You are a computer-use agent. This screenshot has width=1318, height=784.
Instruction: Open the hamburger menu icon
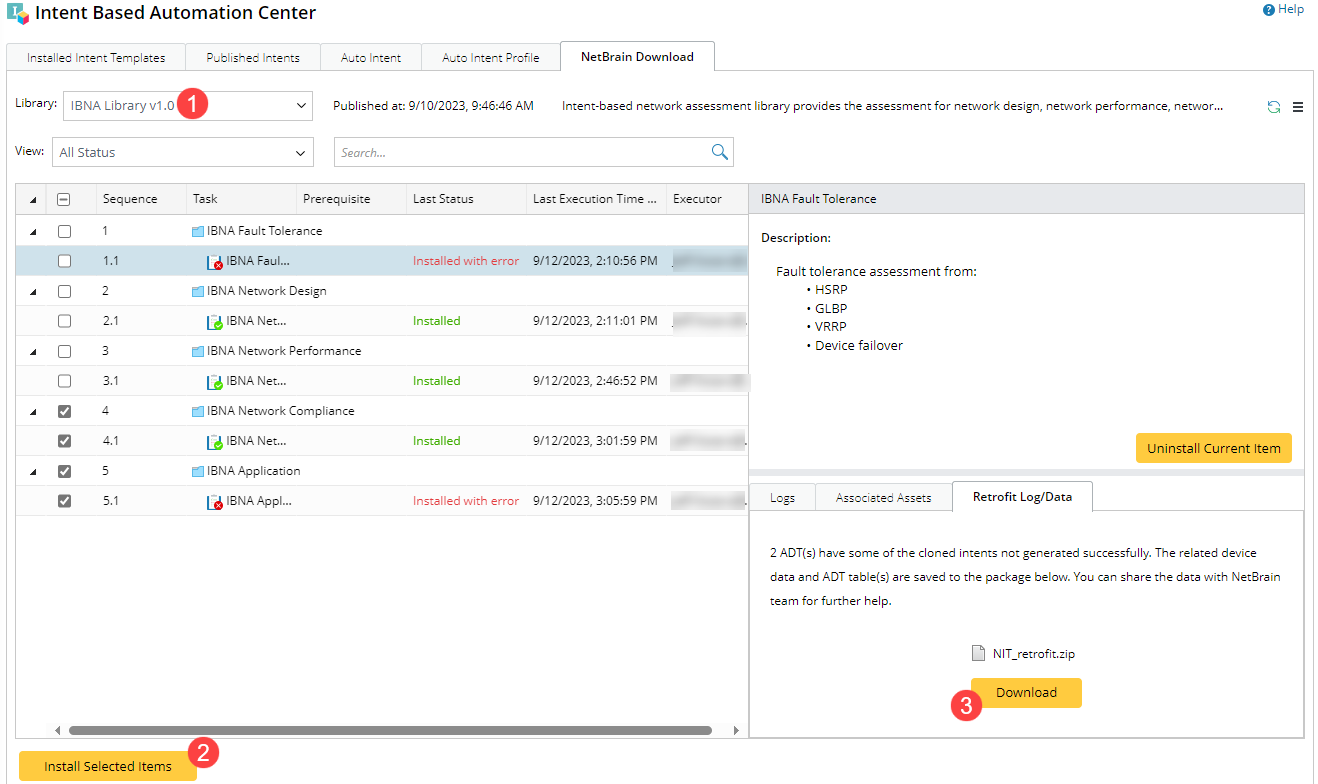[1298, 107]
